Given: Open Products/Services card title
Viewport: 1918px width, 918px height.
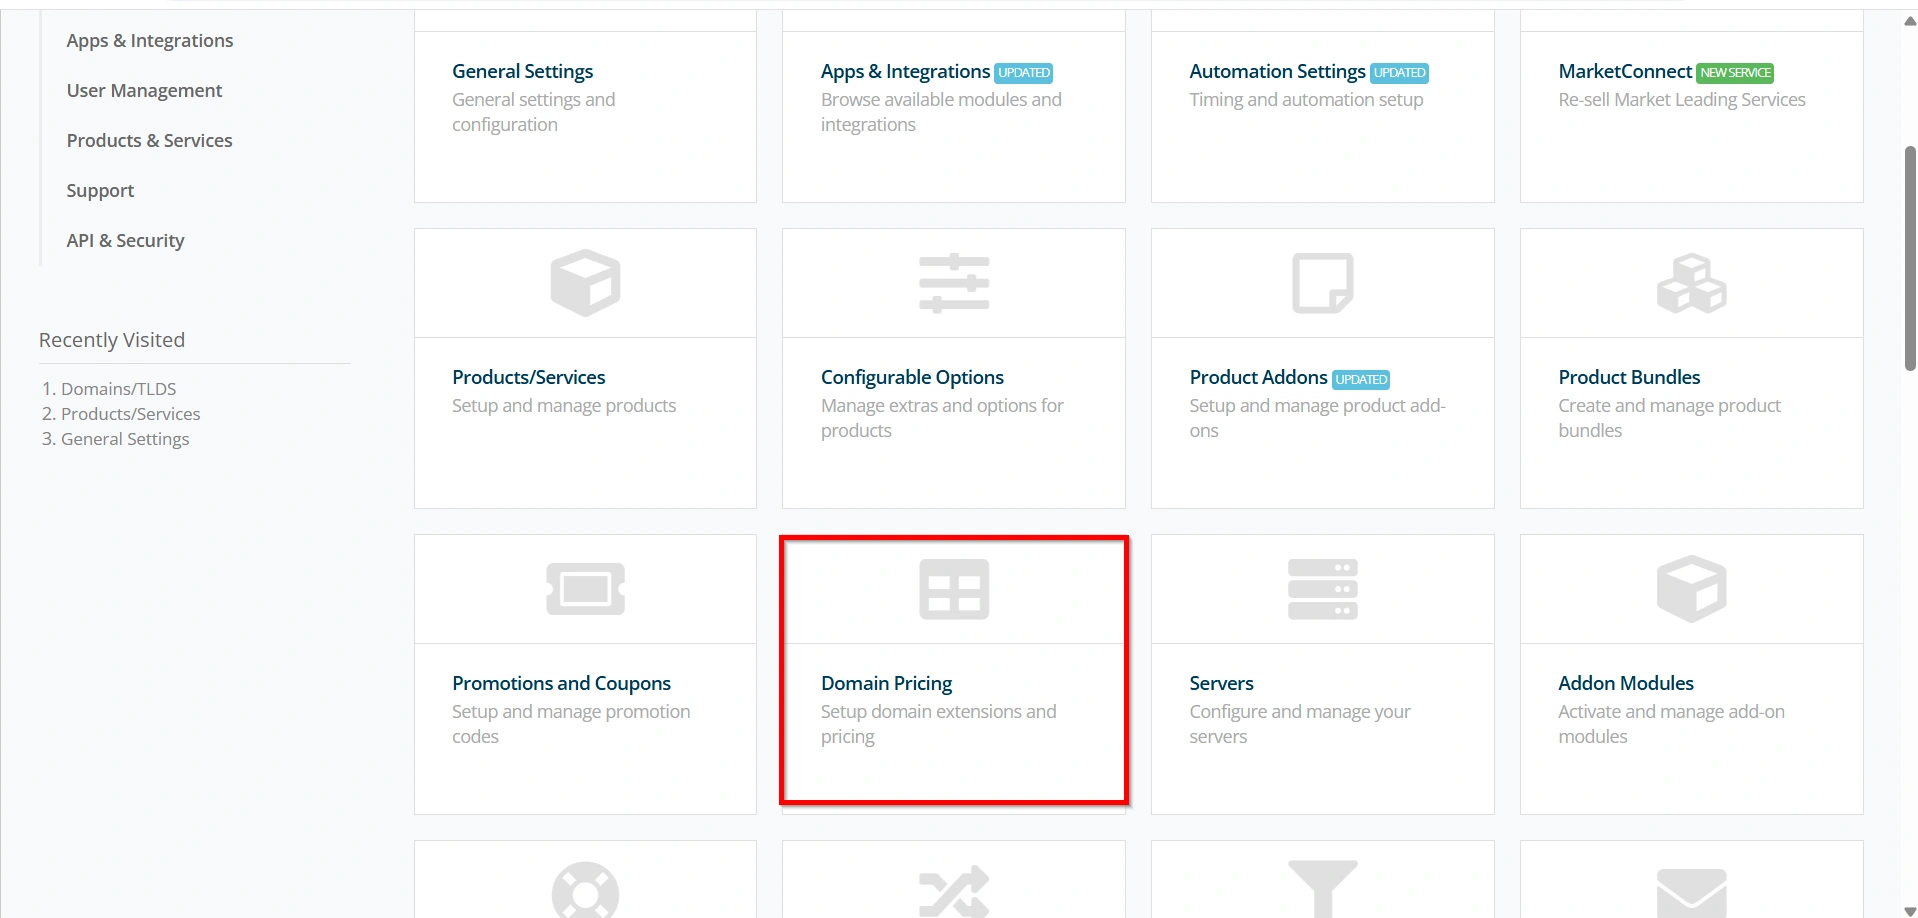Looking at the screenshot, I should coord(528,377).
